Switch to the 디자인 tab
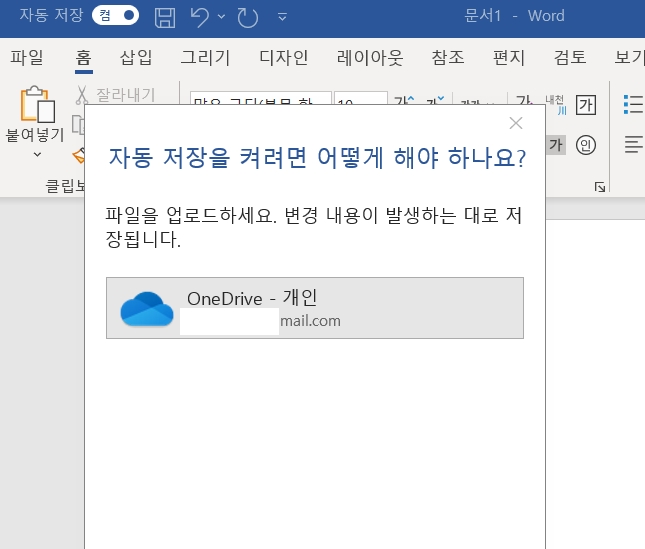 point(283,57)
